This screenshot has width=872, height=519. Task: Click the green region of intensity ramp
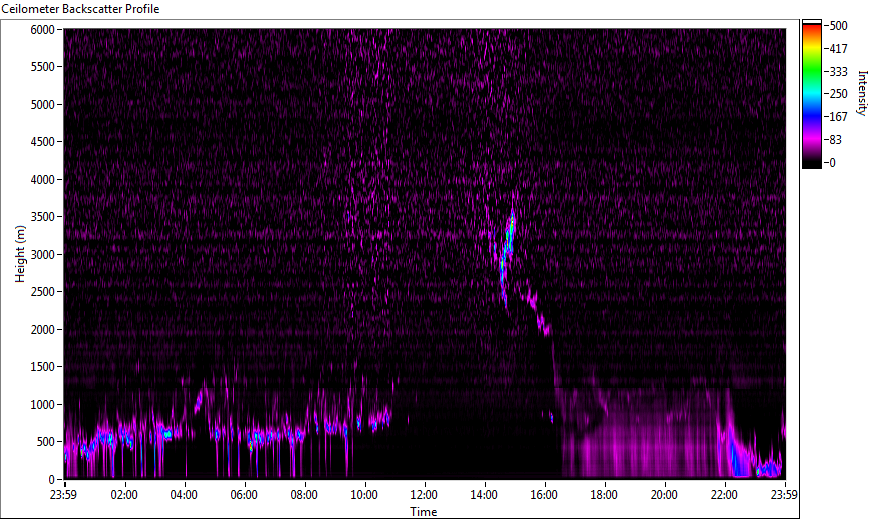pyautogui.click(x=811, y=72)
